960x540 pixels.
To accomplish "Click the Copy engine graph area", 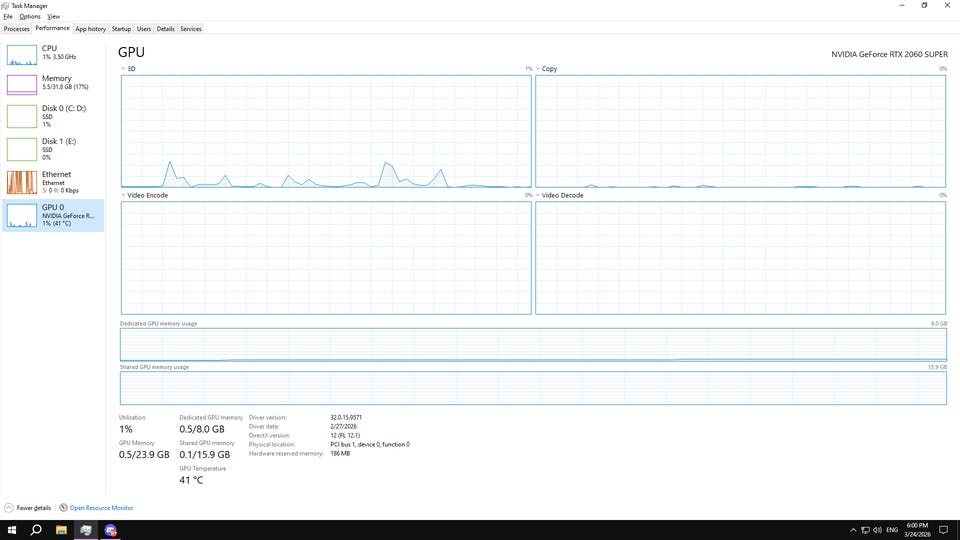I will (740, 131).
